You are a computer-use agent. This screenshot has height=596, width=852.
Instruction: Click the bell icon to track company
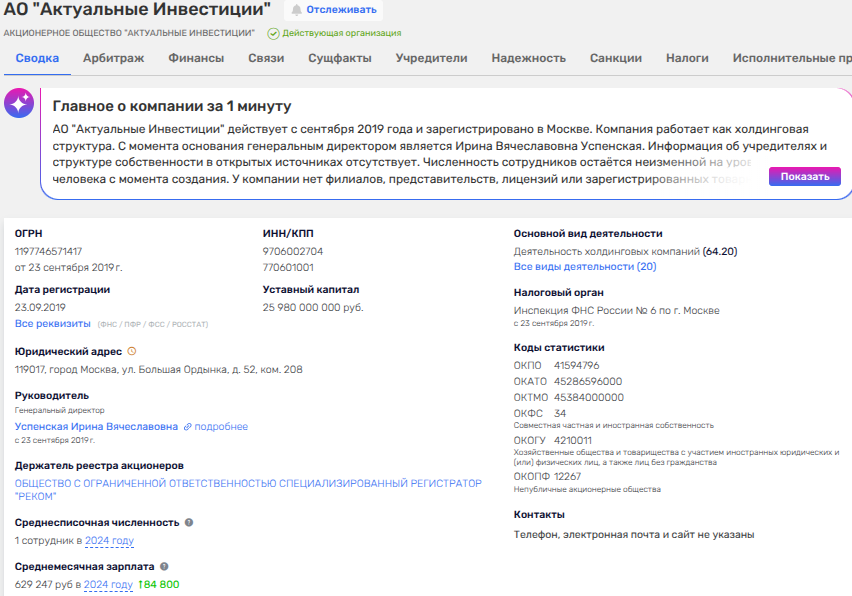coord(296,10)
